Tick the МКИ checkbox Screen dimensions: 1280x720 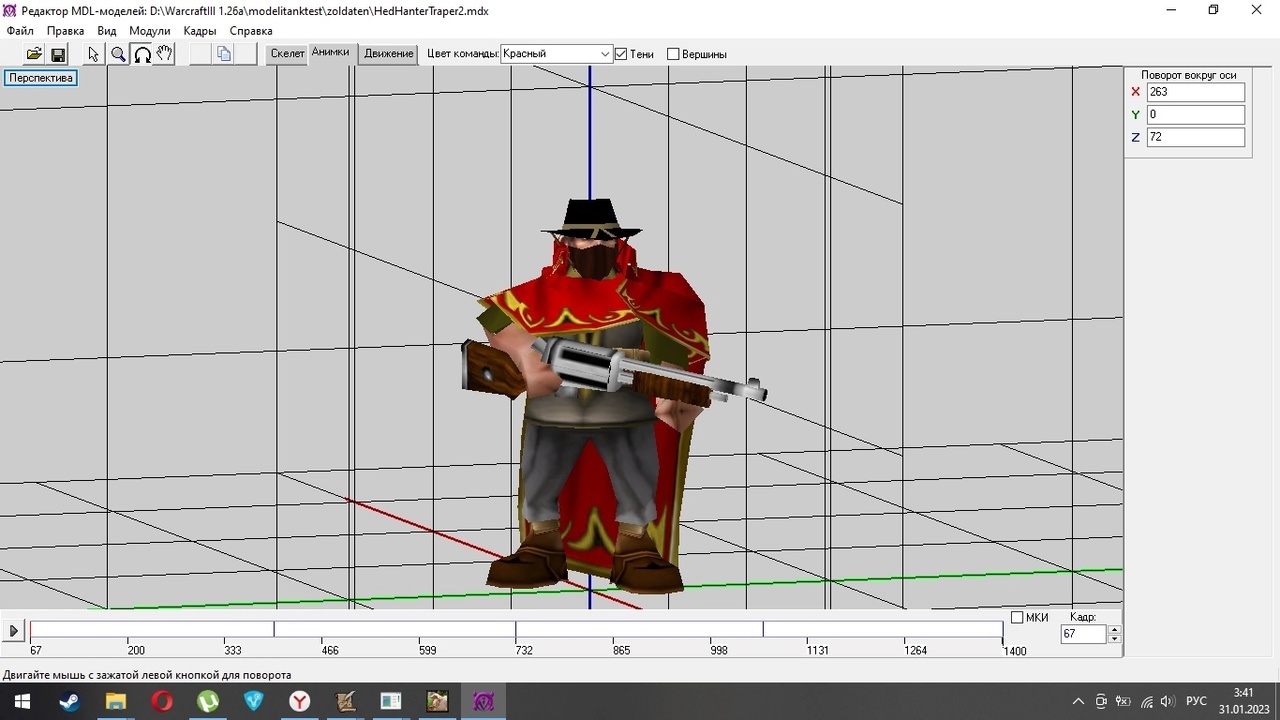(1017, 617)
